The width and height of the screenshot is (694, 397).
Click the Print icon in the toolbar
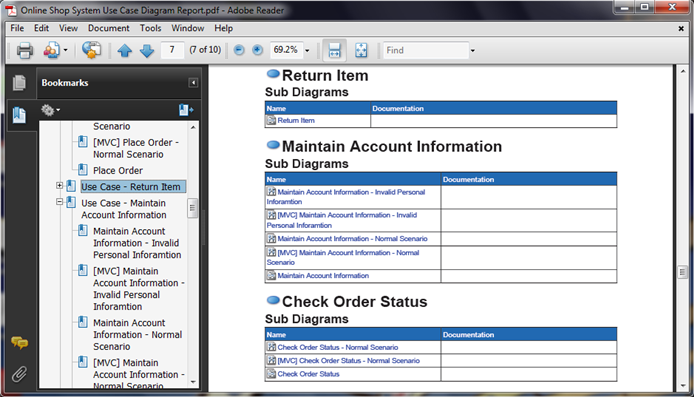[24, 50]
